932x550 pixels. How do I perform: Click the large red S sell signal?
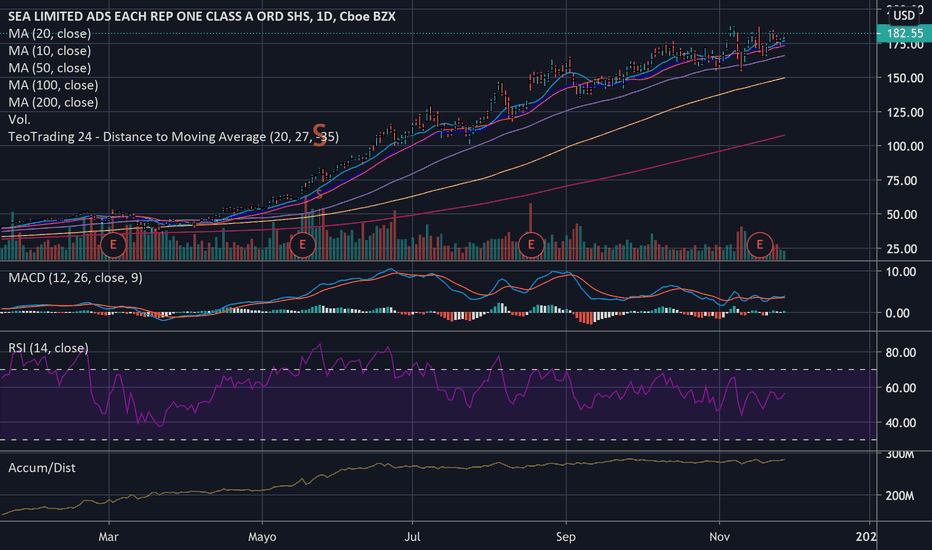(x=320, y=135)
